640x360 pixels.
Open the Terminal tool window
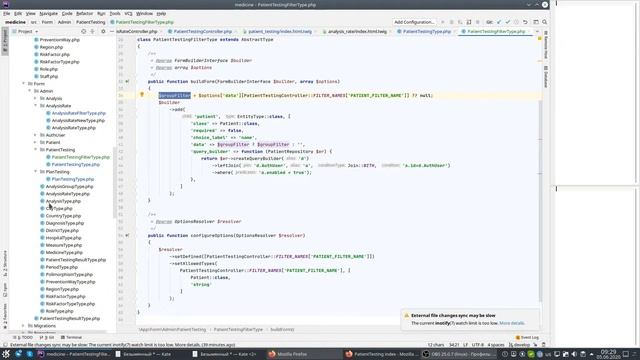71,338
